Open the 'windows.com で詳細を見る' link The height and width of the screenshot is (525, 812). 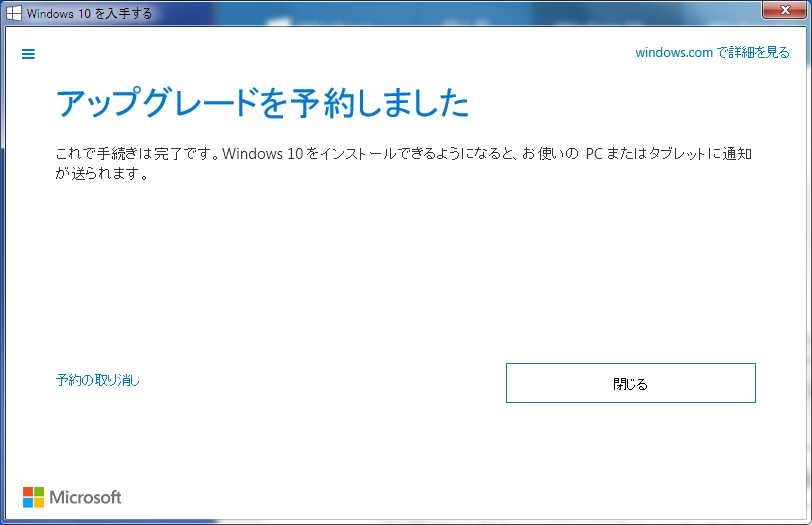712,53
